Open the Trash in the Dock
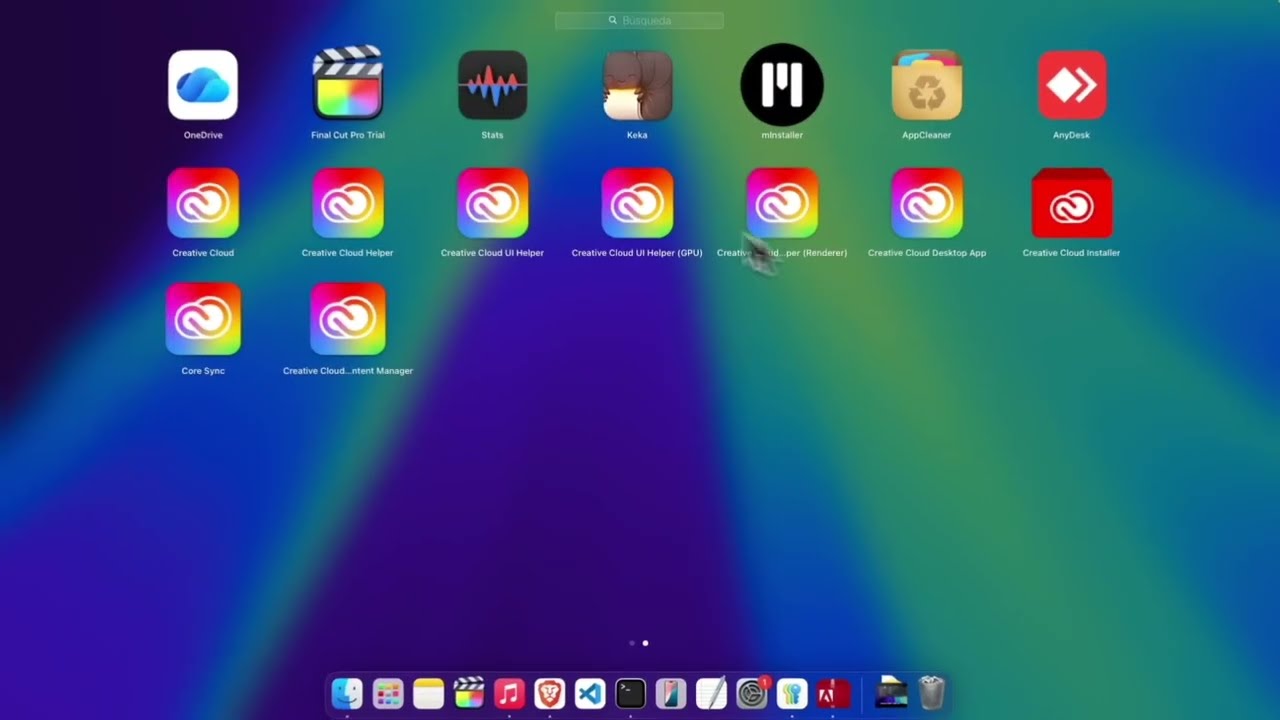Screen dimensions: 1280x720 coord(931,693)
